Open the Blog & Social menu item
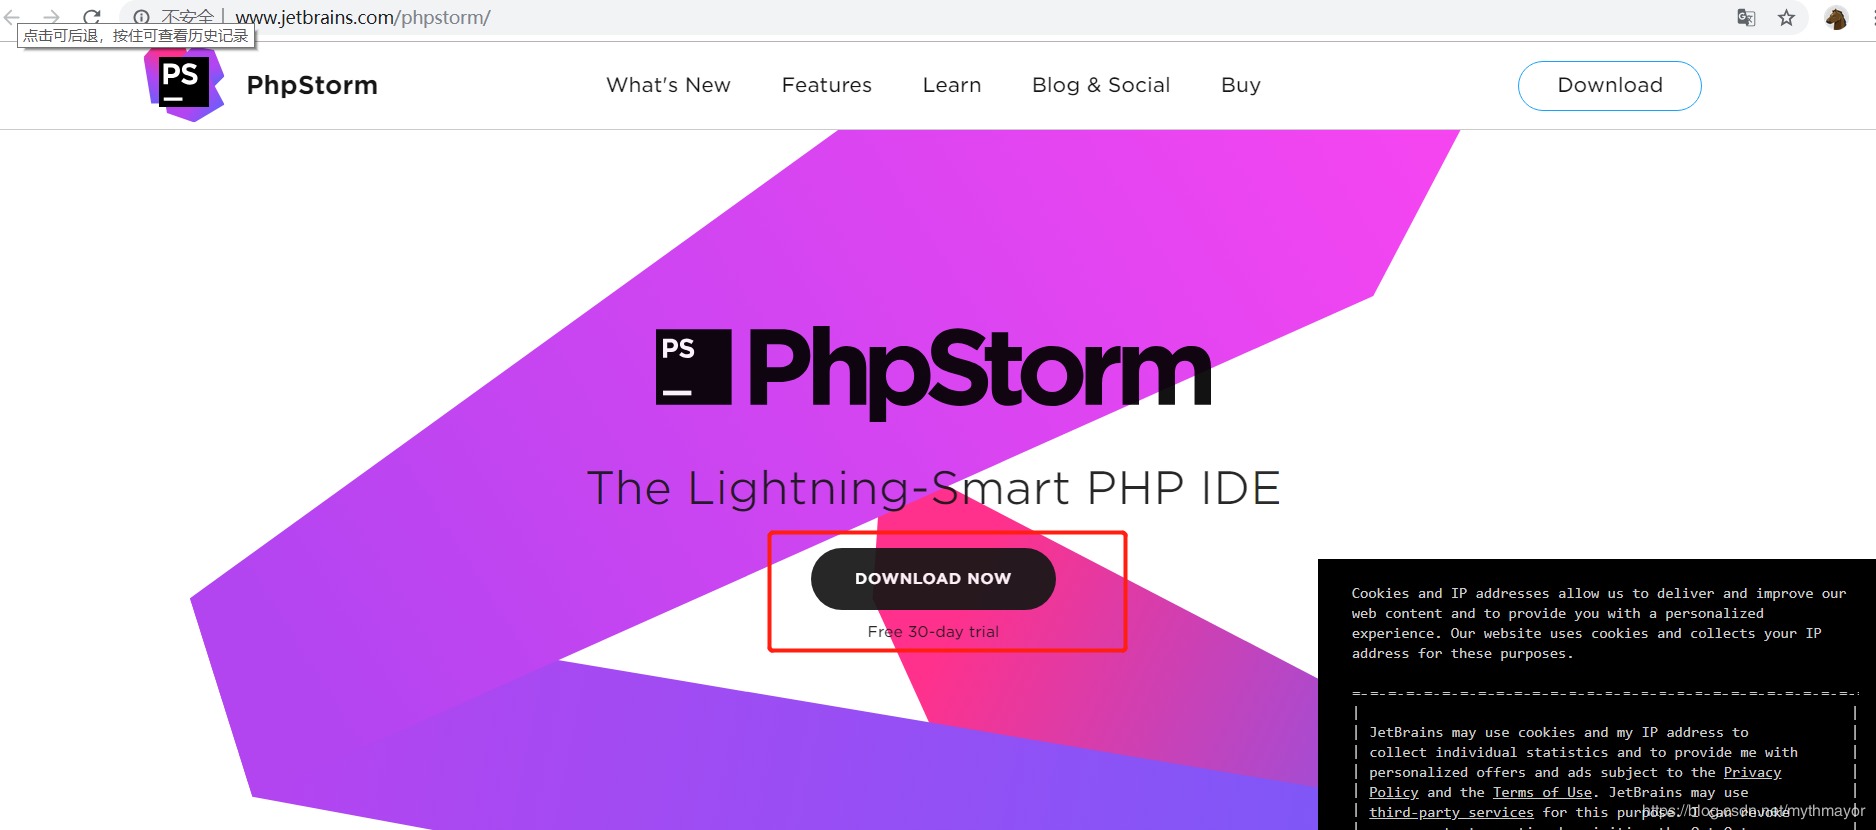Viewport: 1876px width, 830px height. click(x=1100, y=85)
